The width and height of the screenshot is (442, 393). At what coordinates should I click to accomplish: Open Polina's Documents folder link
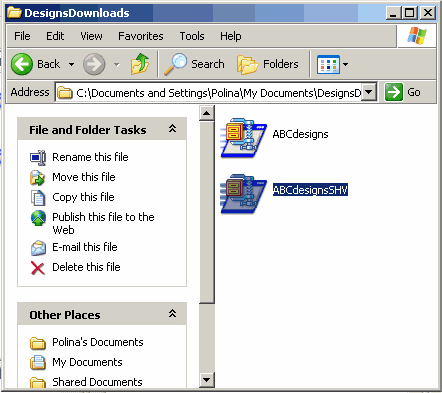[x=98, y=342]
